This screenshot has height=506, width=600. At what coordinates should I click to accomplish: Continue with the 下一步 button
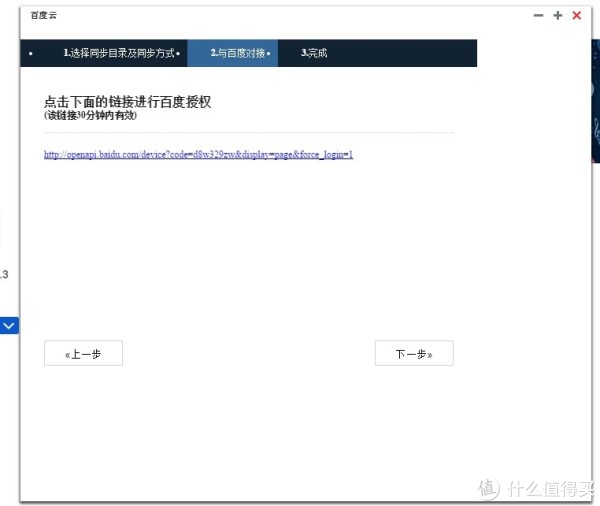click(414, 353)
